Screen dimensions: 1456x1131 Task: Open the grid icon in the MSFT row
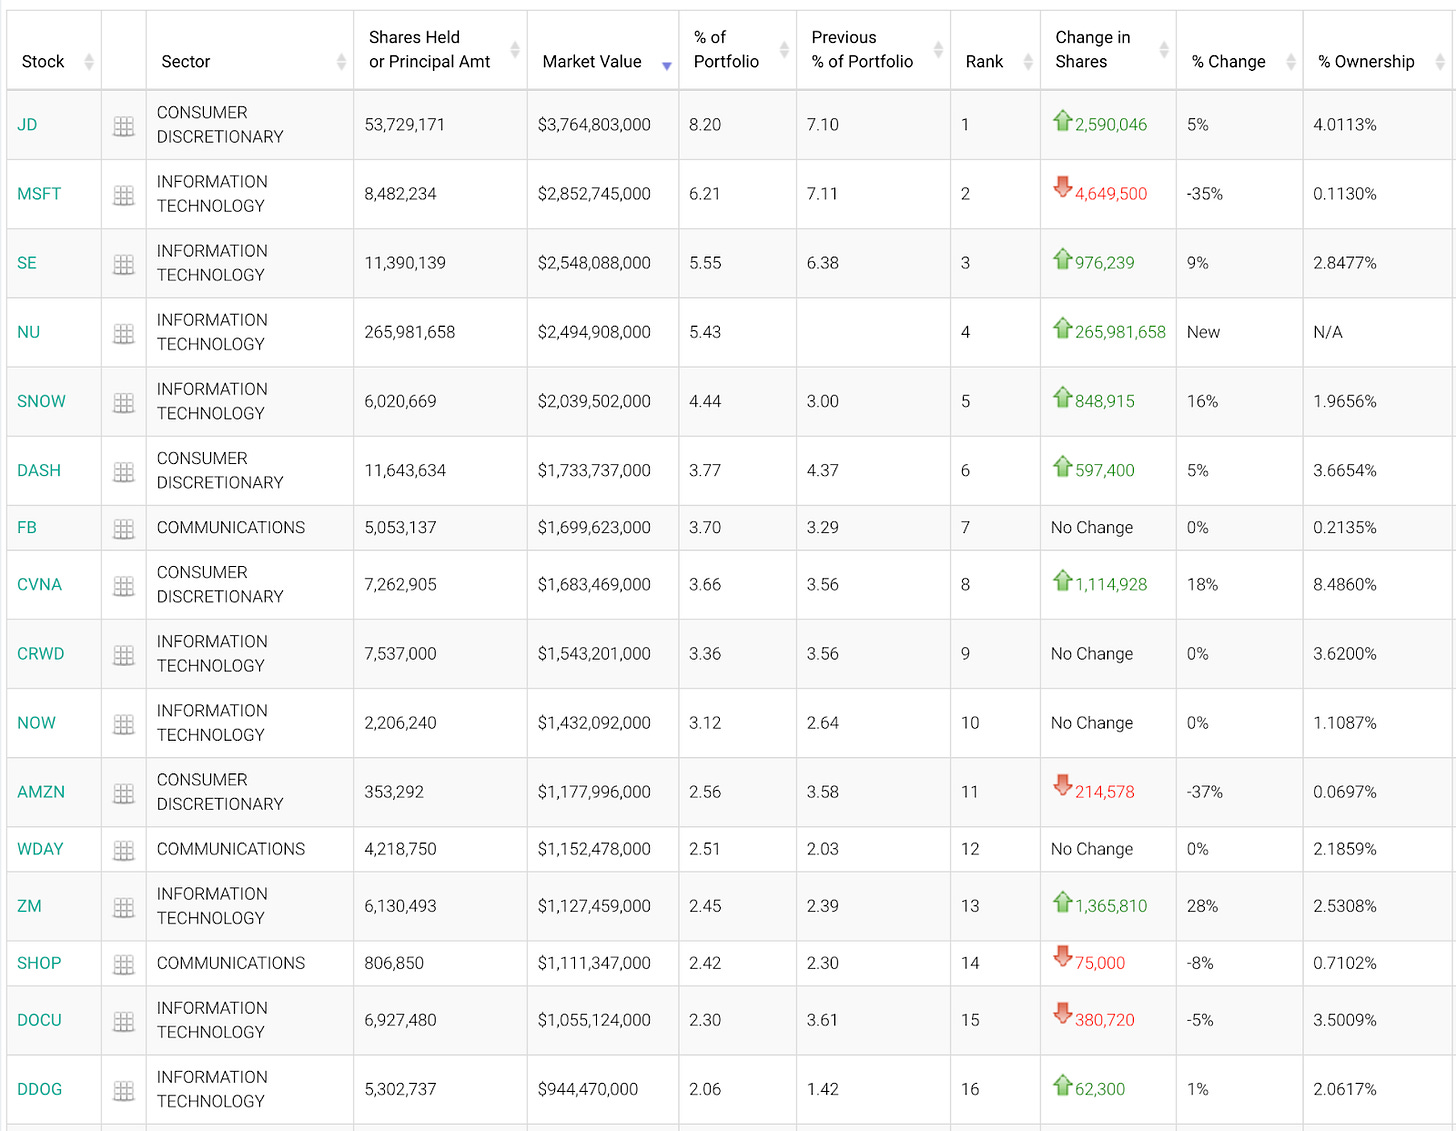point(124,195)
